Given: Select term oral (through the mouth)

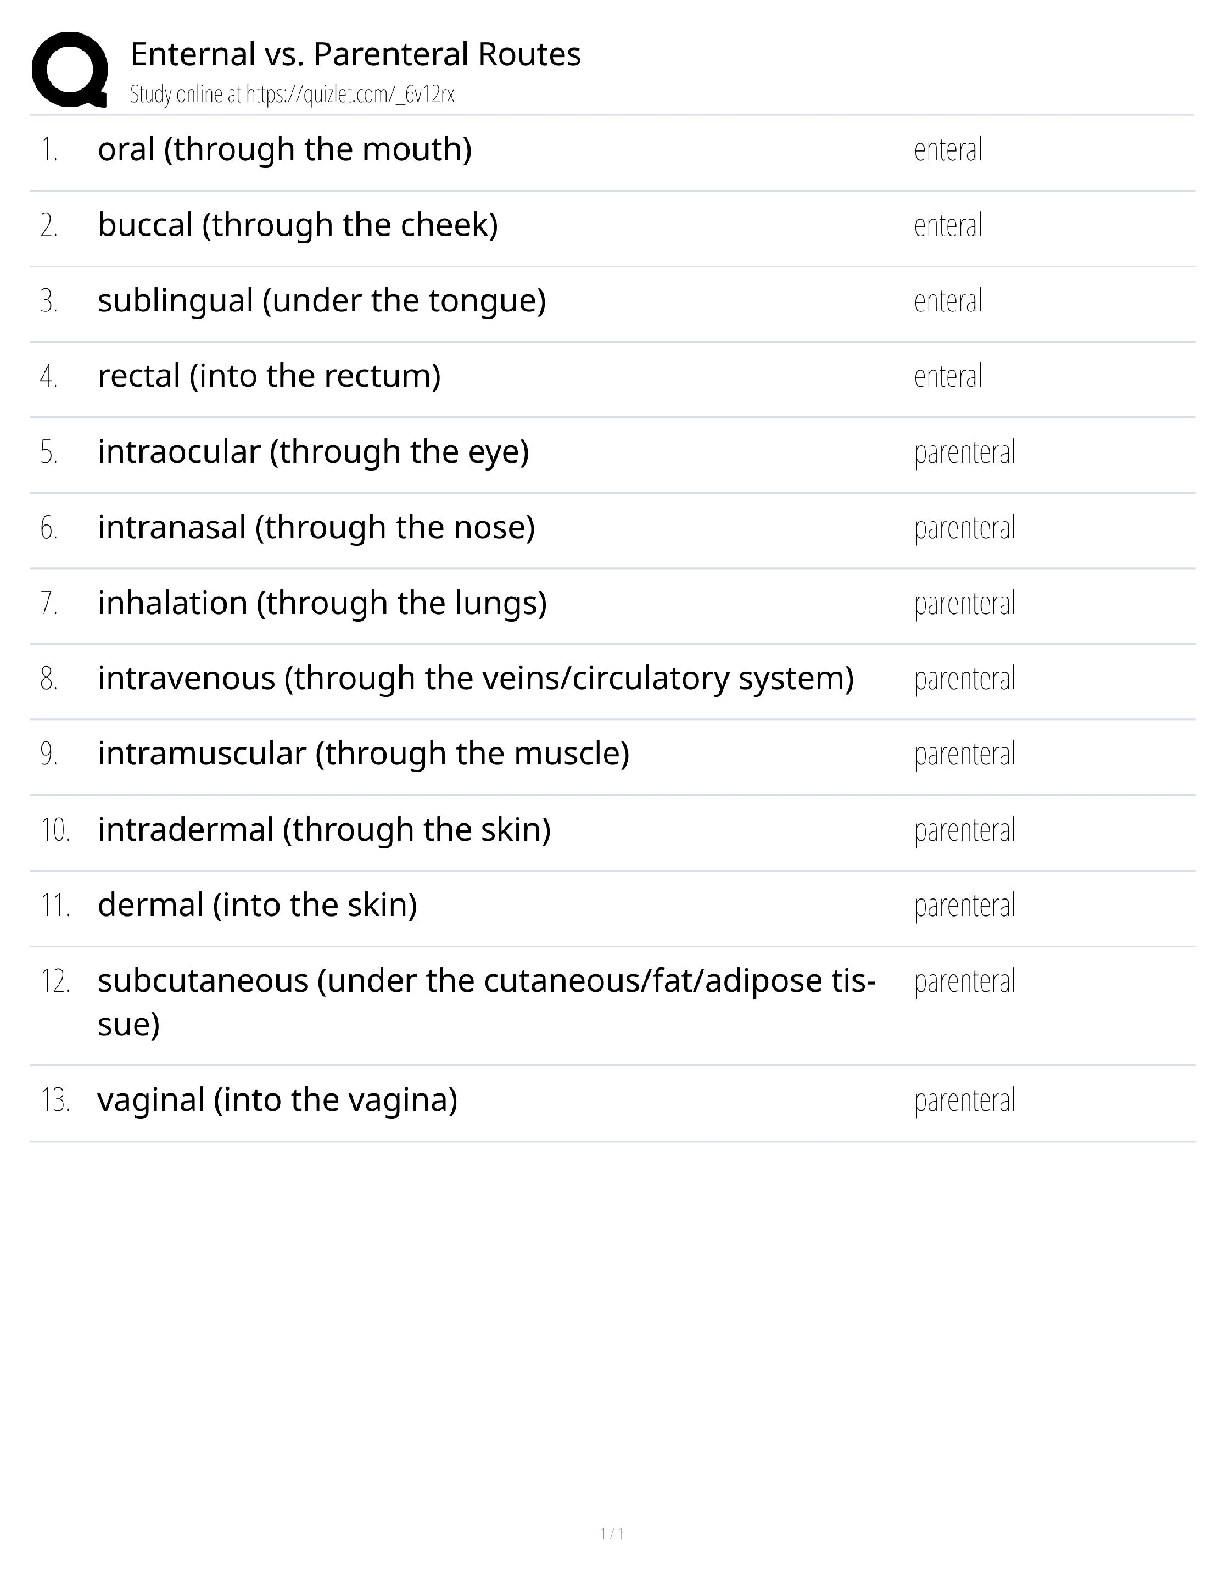Looking at the screenshot, I should click(284, 149).
